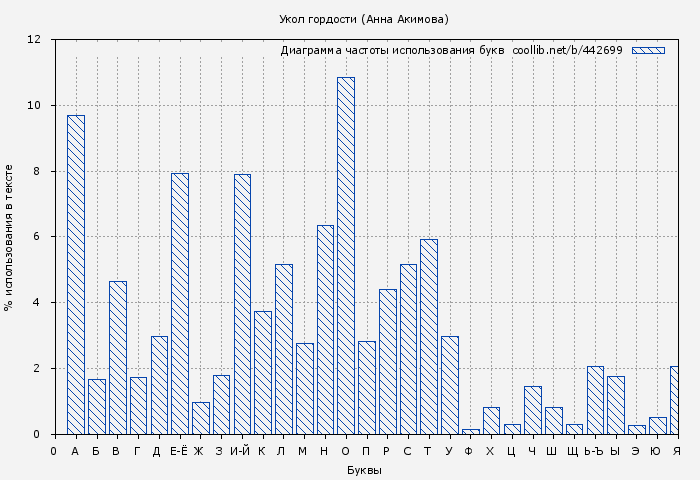
Task: Click the Буквы x-axis title
Action: click(x=364, y=470)
